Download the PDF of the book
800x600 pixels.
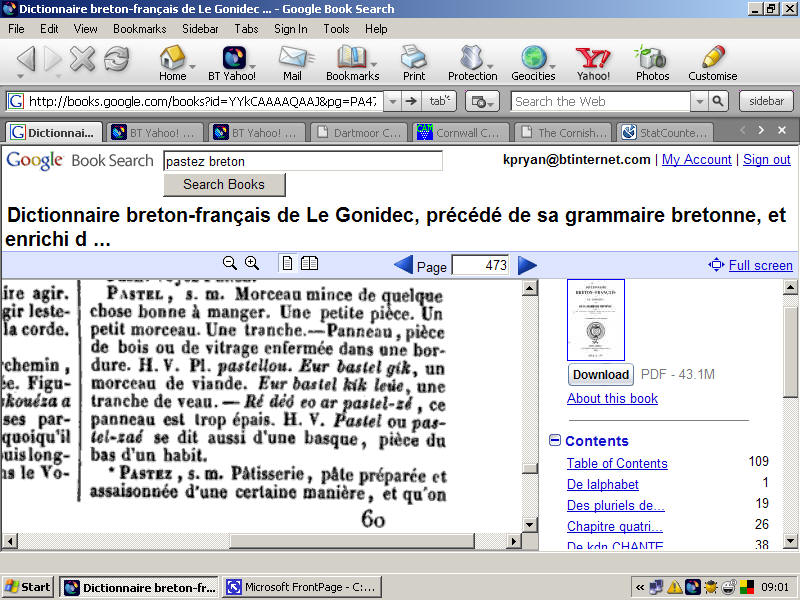tap(600, 374)
